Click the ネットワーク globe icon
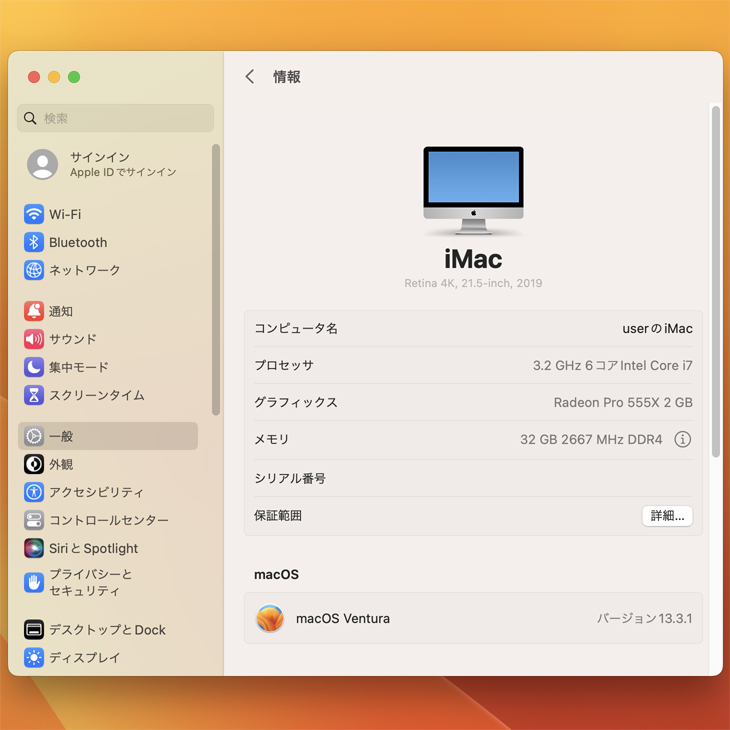The width and height of the screenshot is (730, 730). pyautogui.click(x=34, y=270)
